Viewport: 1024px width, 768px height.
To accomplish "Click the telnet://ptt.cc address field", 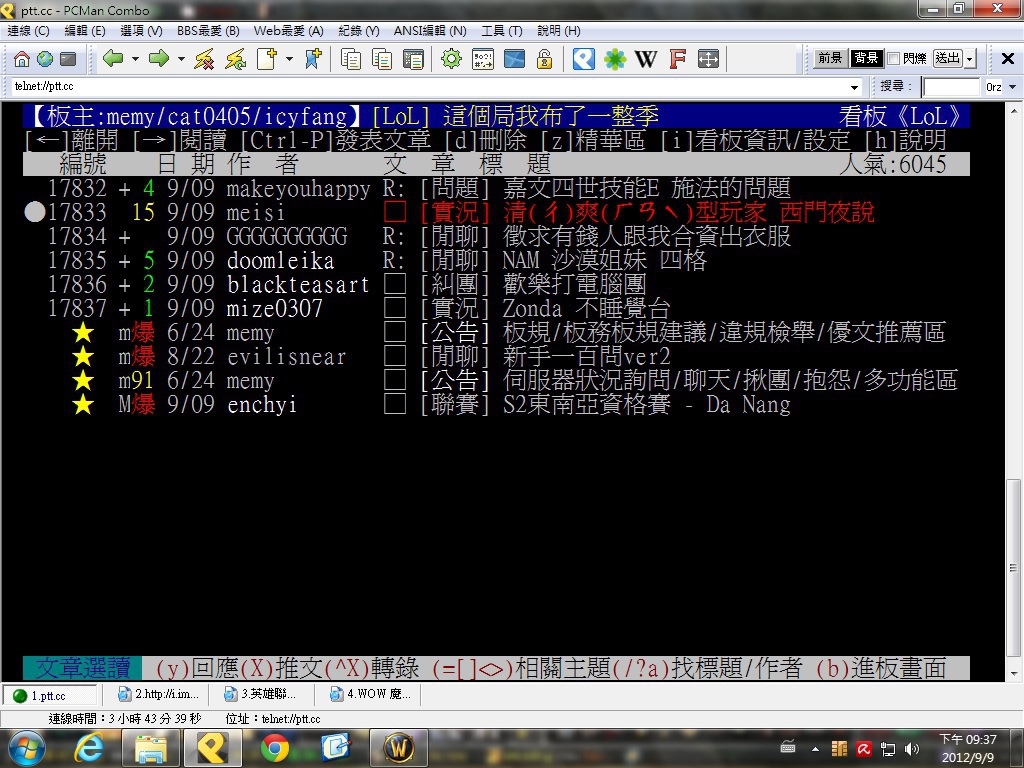I will tap(430, 87).
